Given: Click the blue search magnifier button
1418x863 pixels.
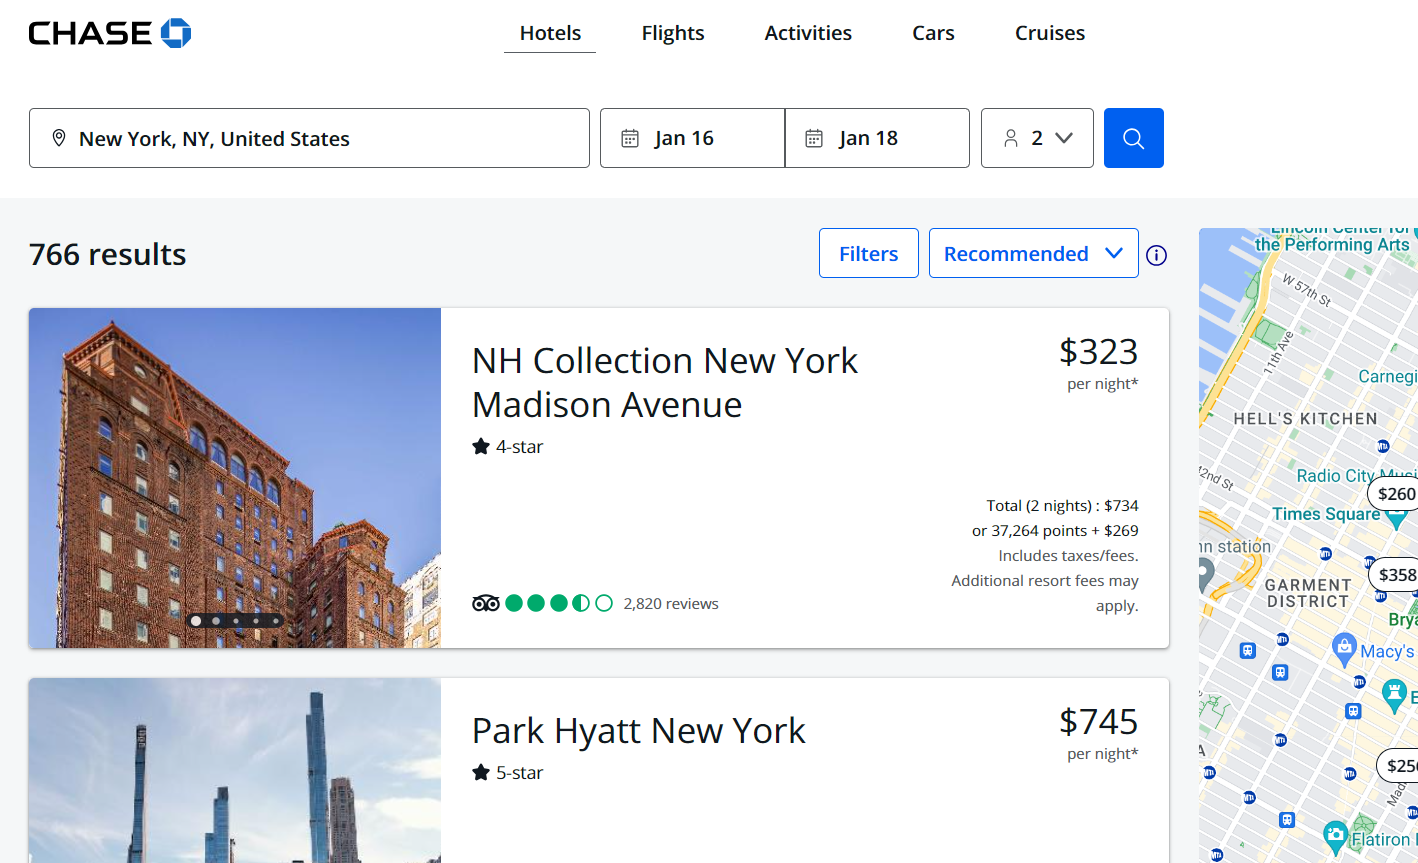Looking at the screenshot, I should click(1133, 138).
